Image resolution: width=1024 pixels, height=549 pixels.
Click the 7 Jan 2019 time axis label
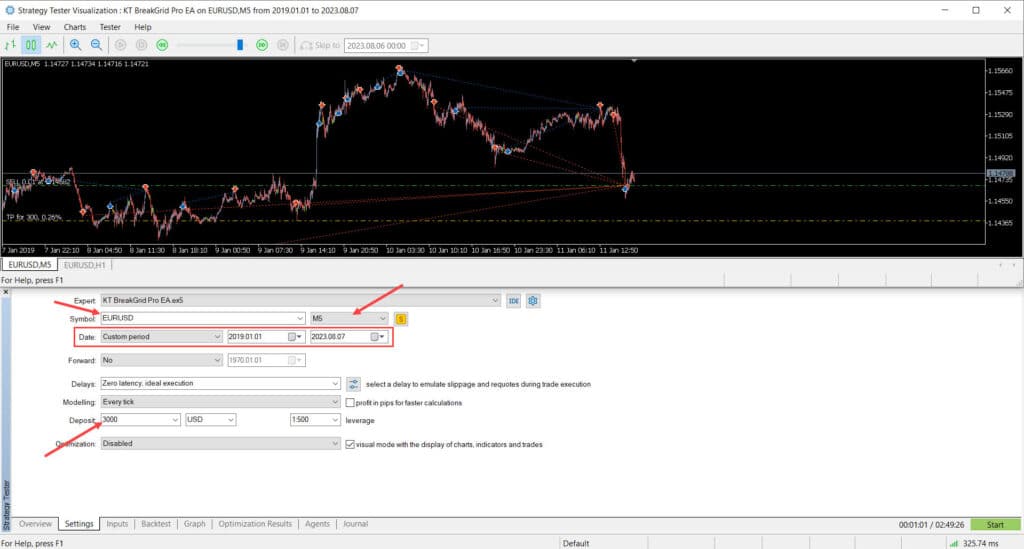[x=18, y=250]
